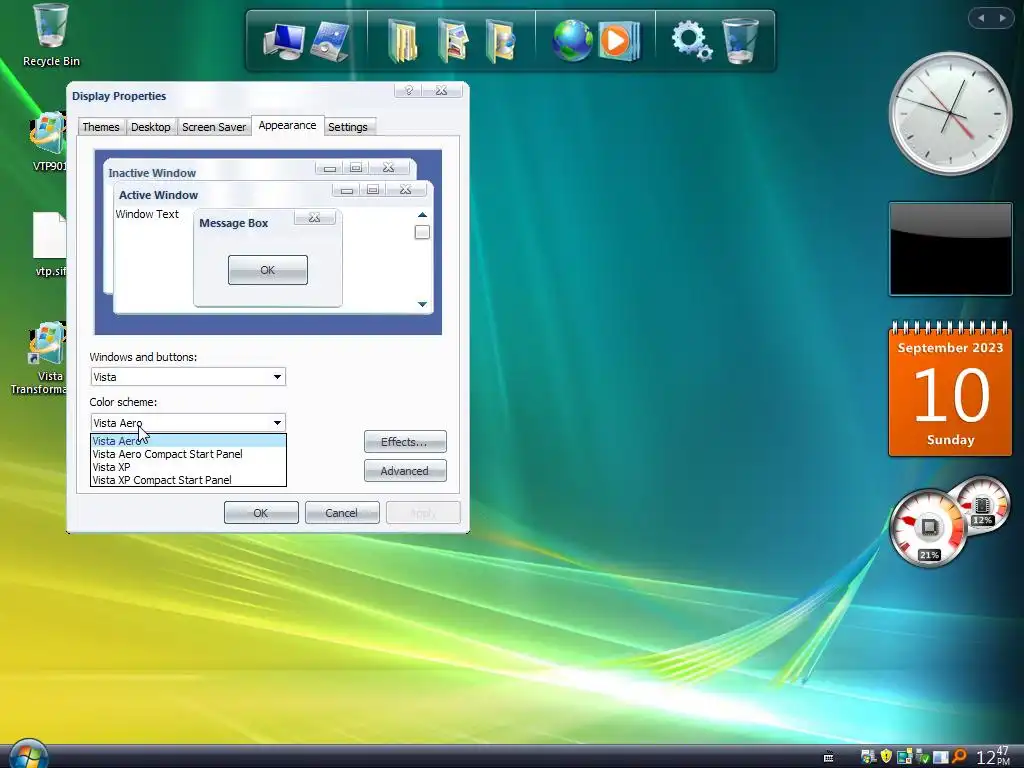Open the gears settings icon in the dock

coord(692,40)
